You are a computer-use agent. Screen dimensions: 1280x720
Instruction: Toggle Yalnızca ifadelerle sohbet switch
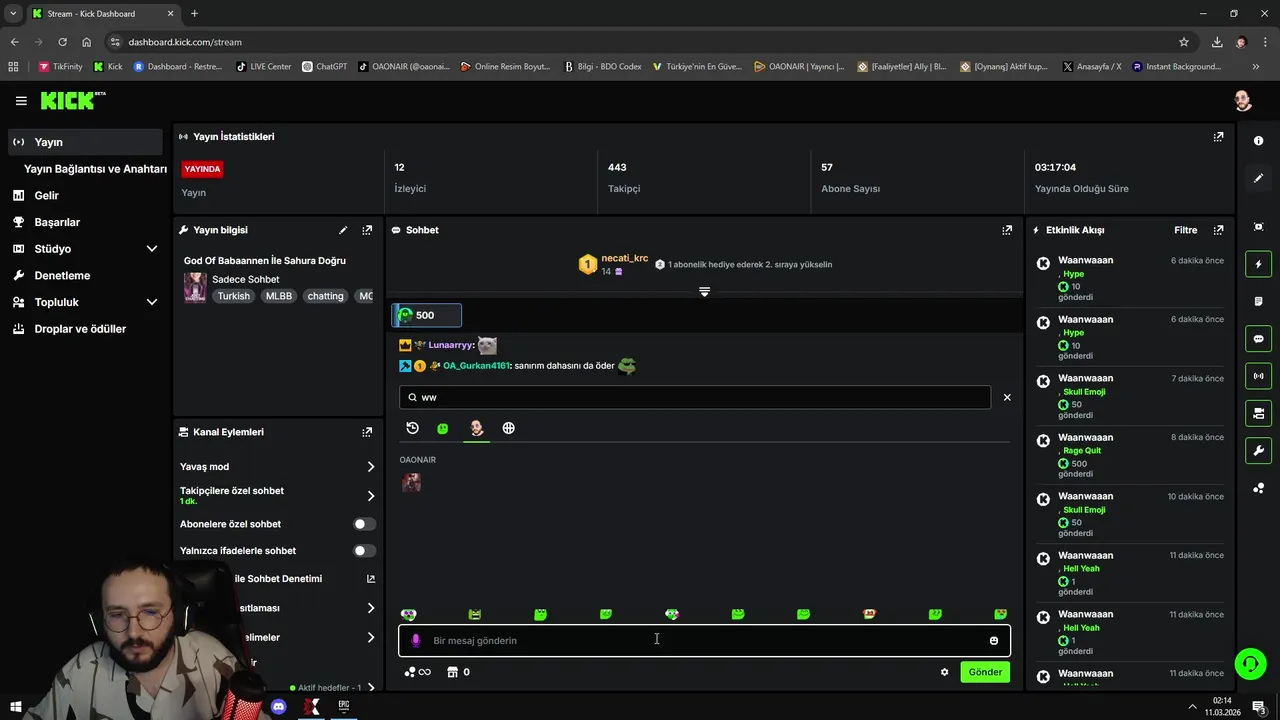pyautogui.click(x=364, y=551)
